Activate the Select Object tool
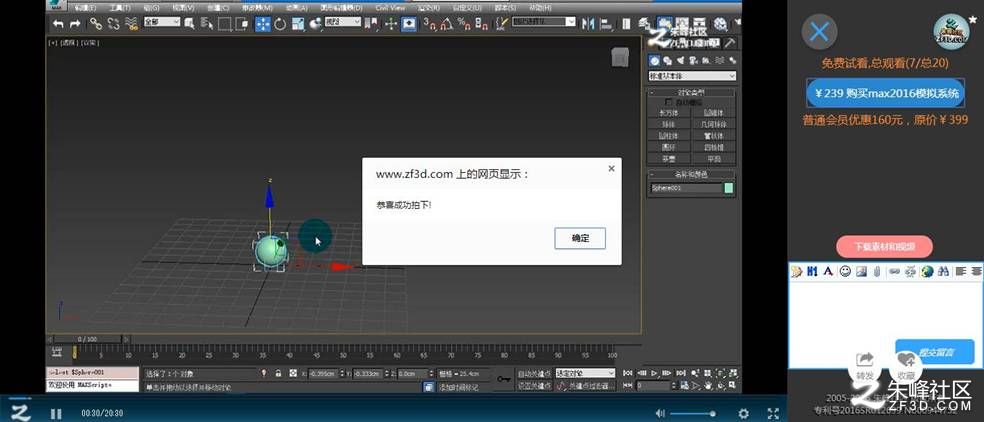 tap(190, 24)
